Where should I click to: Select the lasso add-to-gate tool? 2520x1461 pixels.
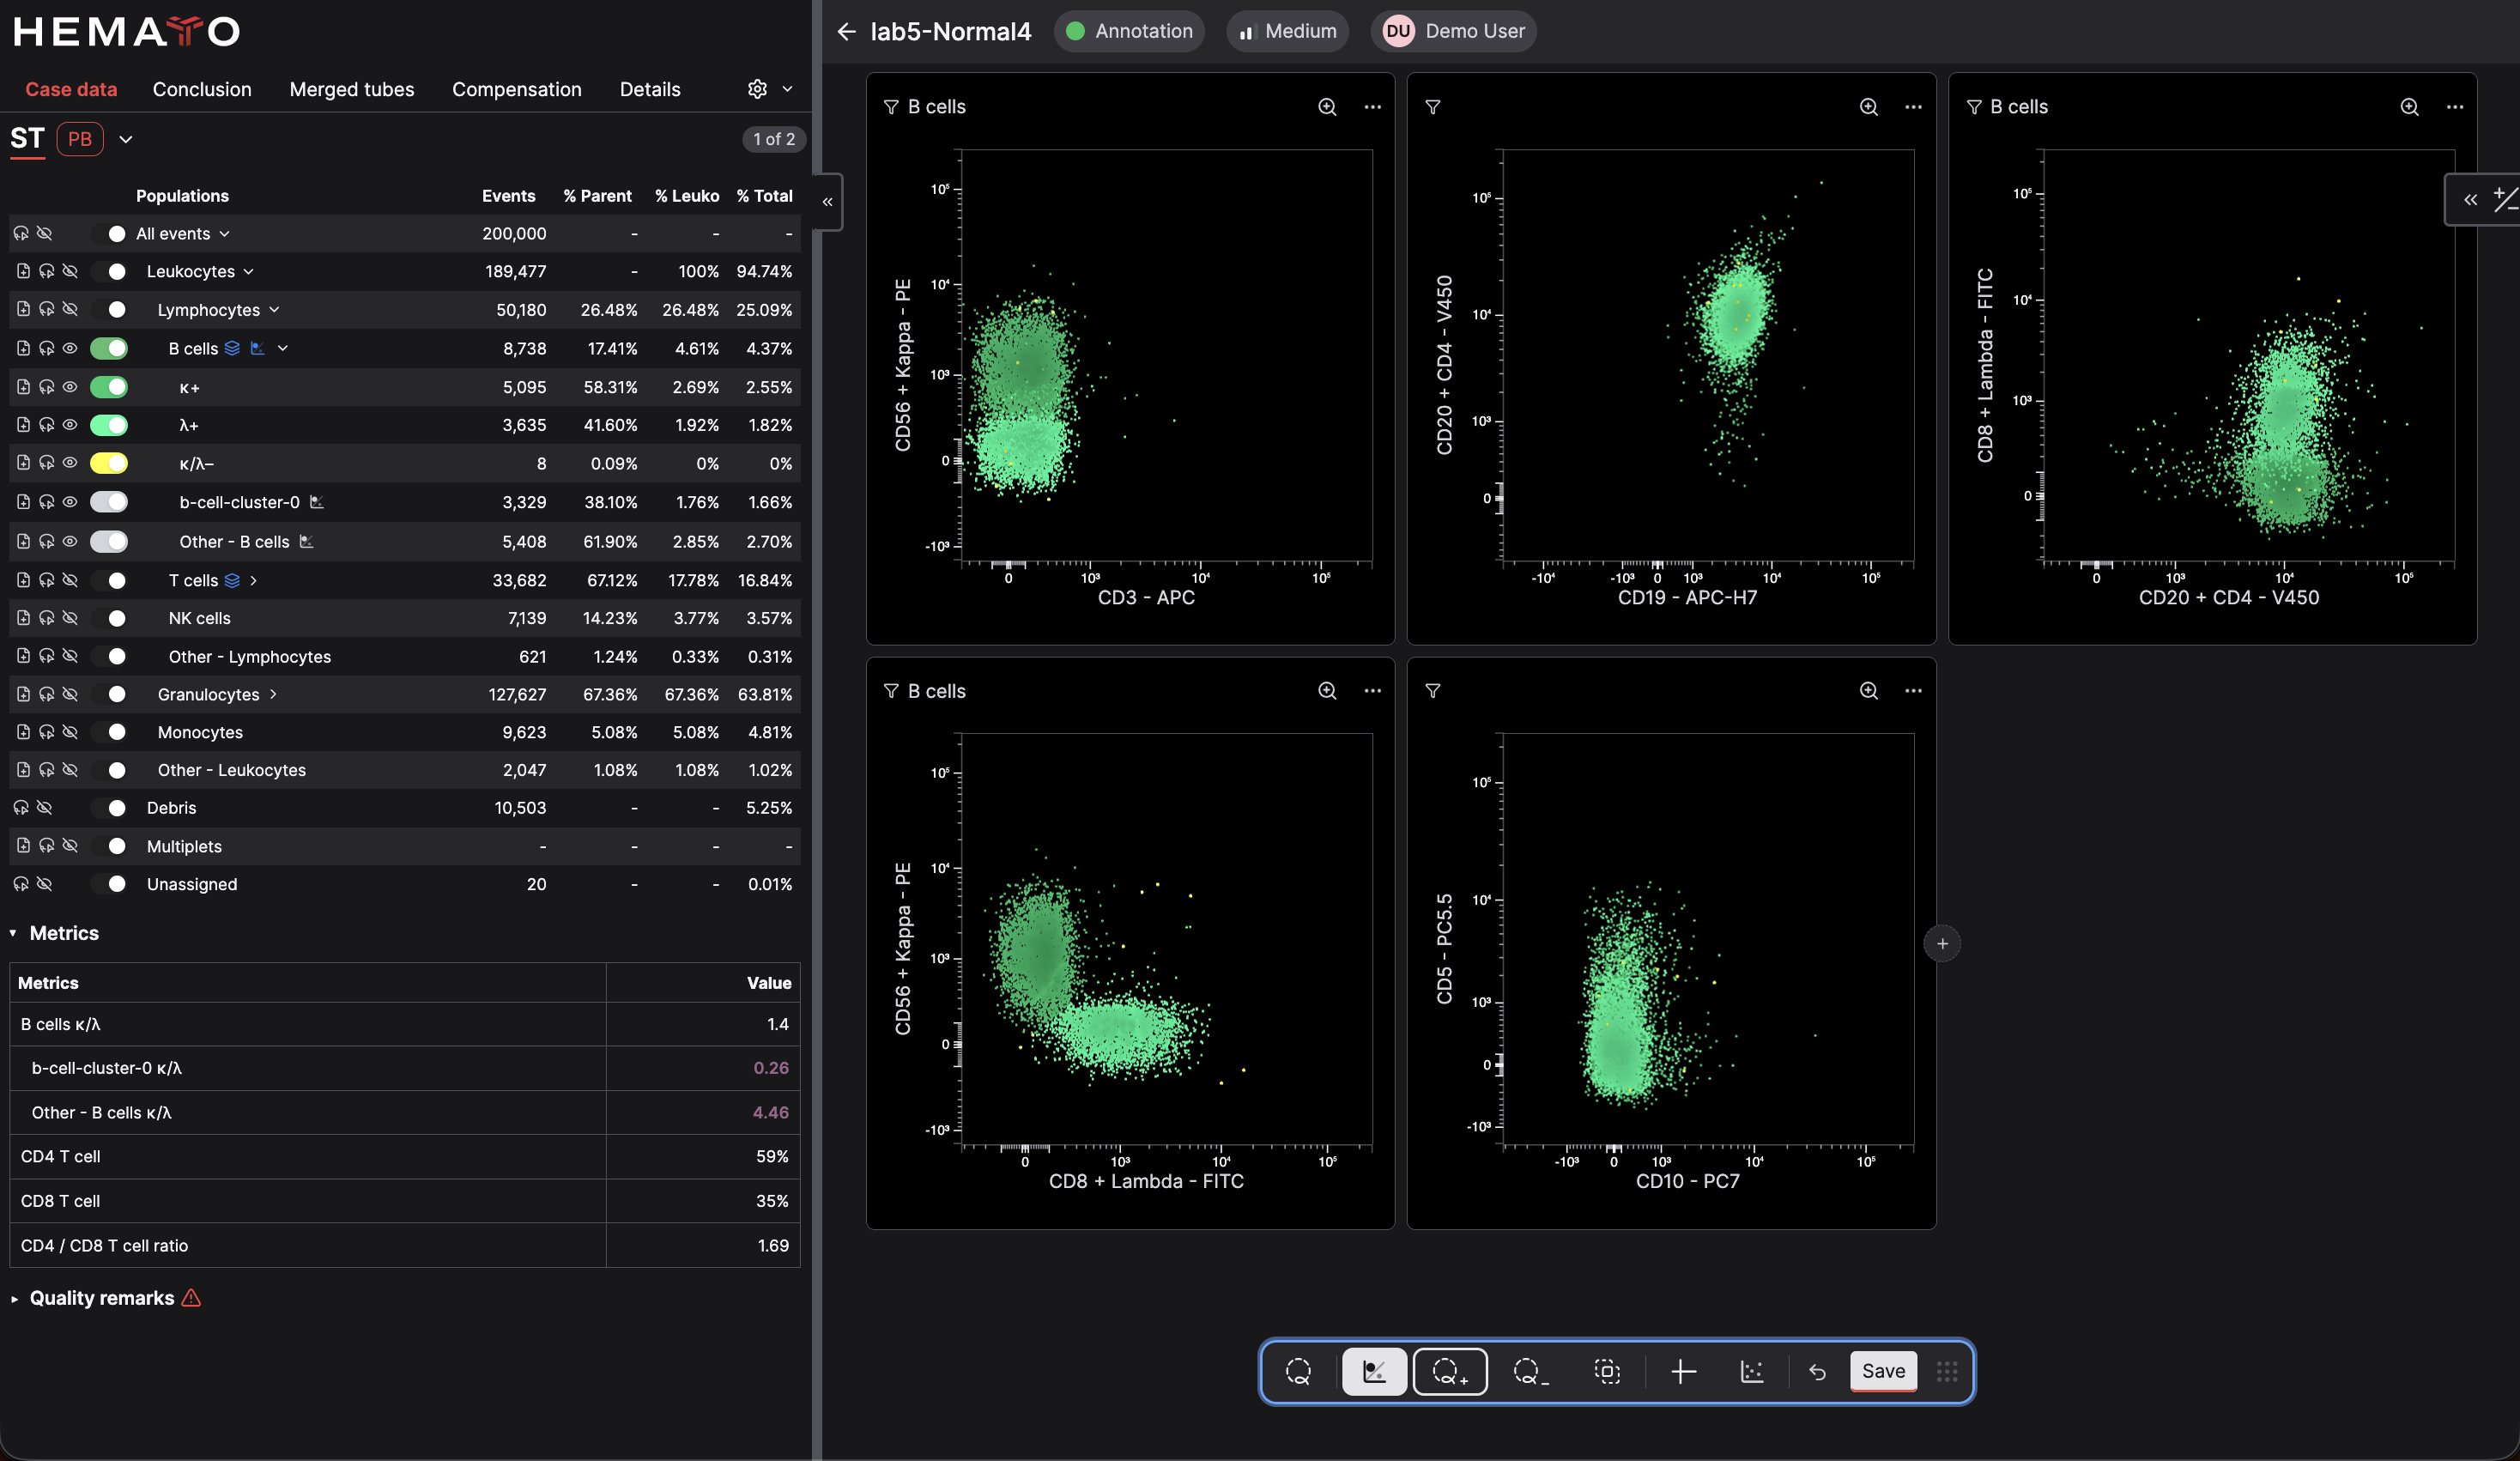(x=1449, y=1371)
